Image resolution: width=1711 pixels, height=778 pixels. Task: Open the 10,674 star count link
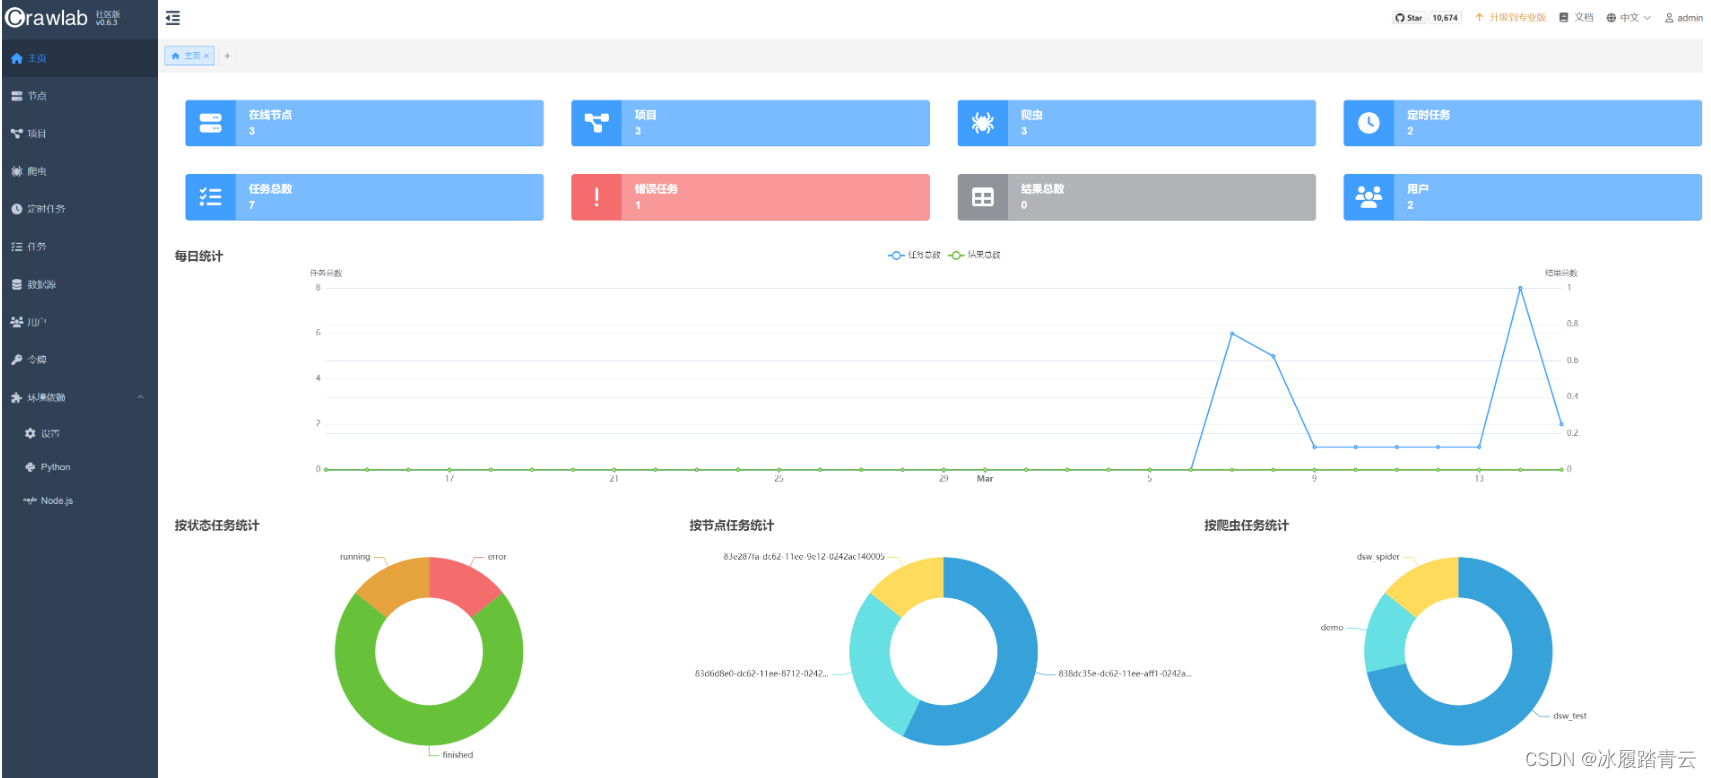[x=1445, y=18]
